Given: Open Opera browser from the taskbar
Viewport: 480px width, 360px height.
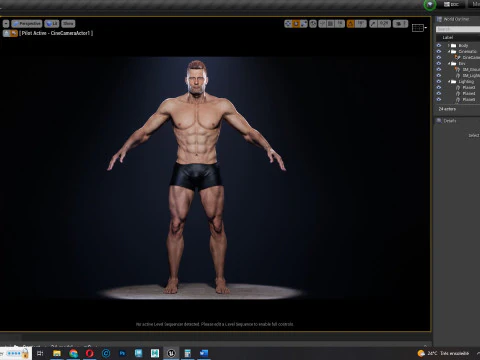Looking at the screenshot, I should pos(90,353).
